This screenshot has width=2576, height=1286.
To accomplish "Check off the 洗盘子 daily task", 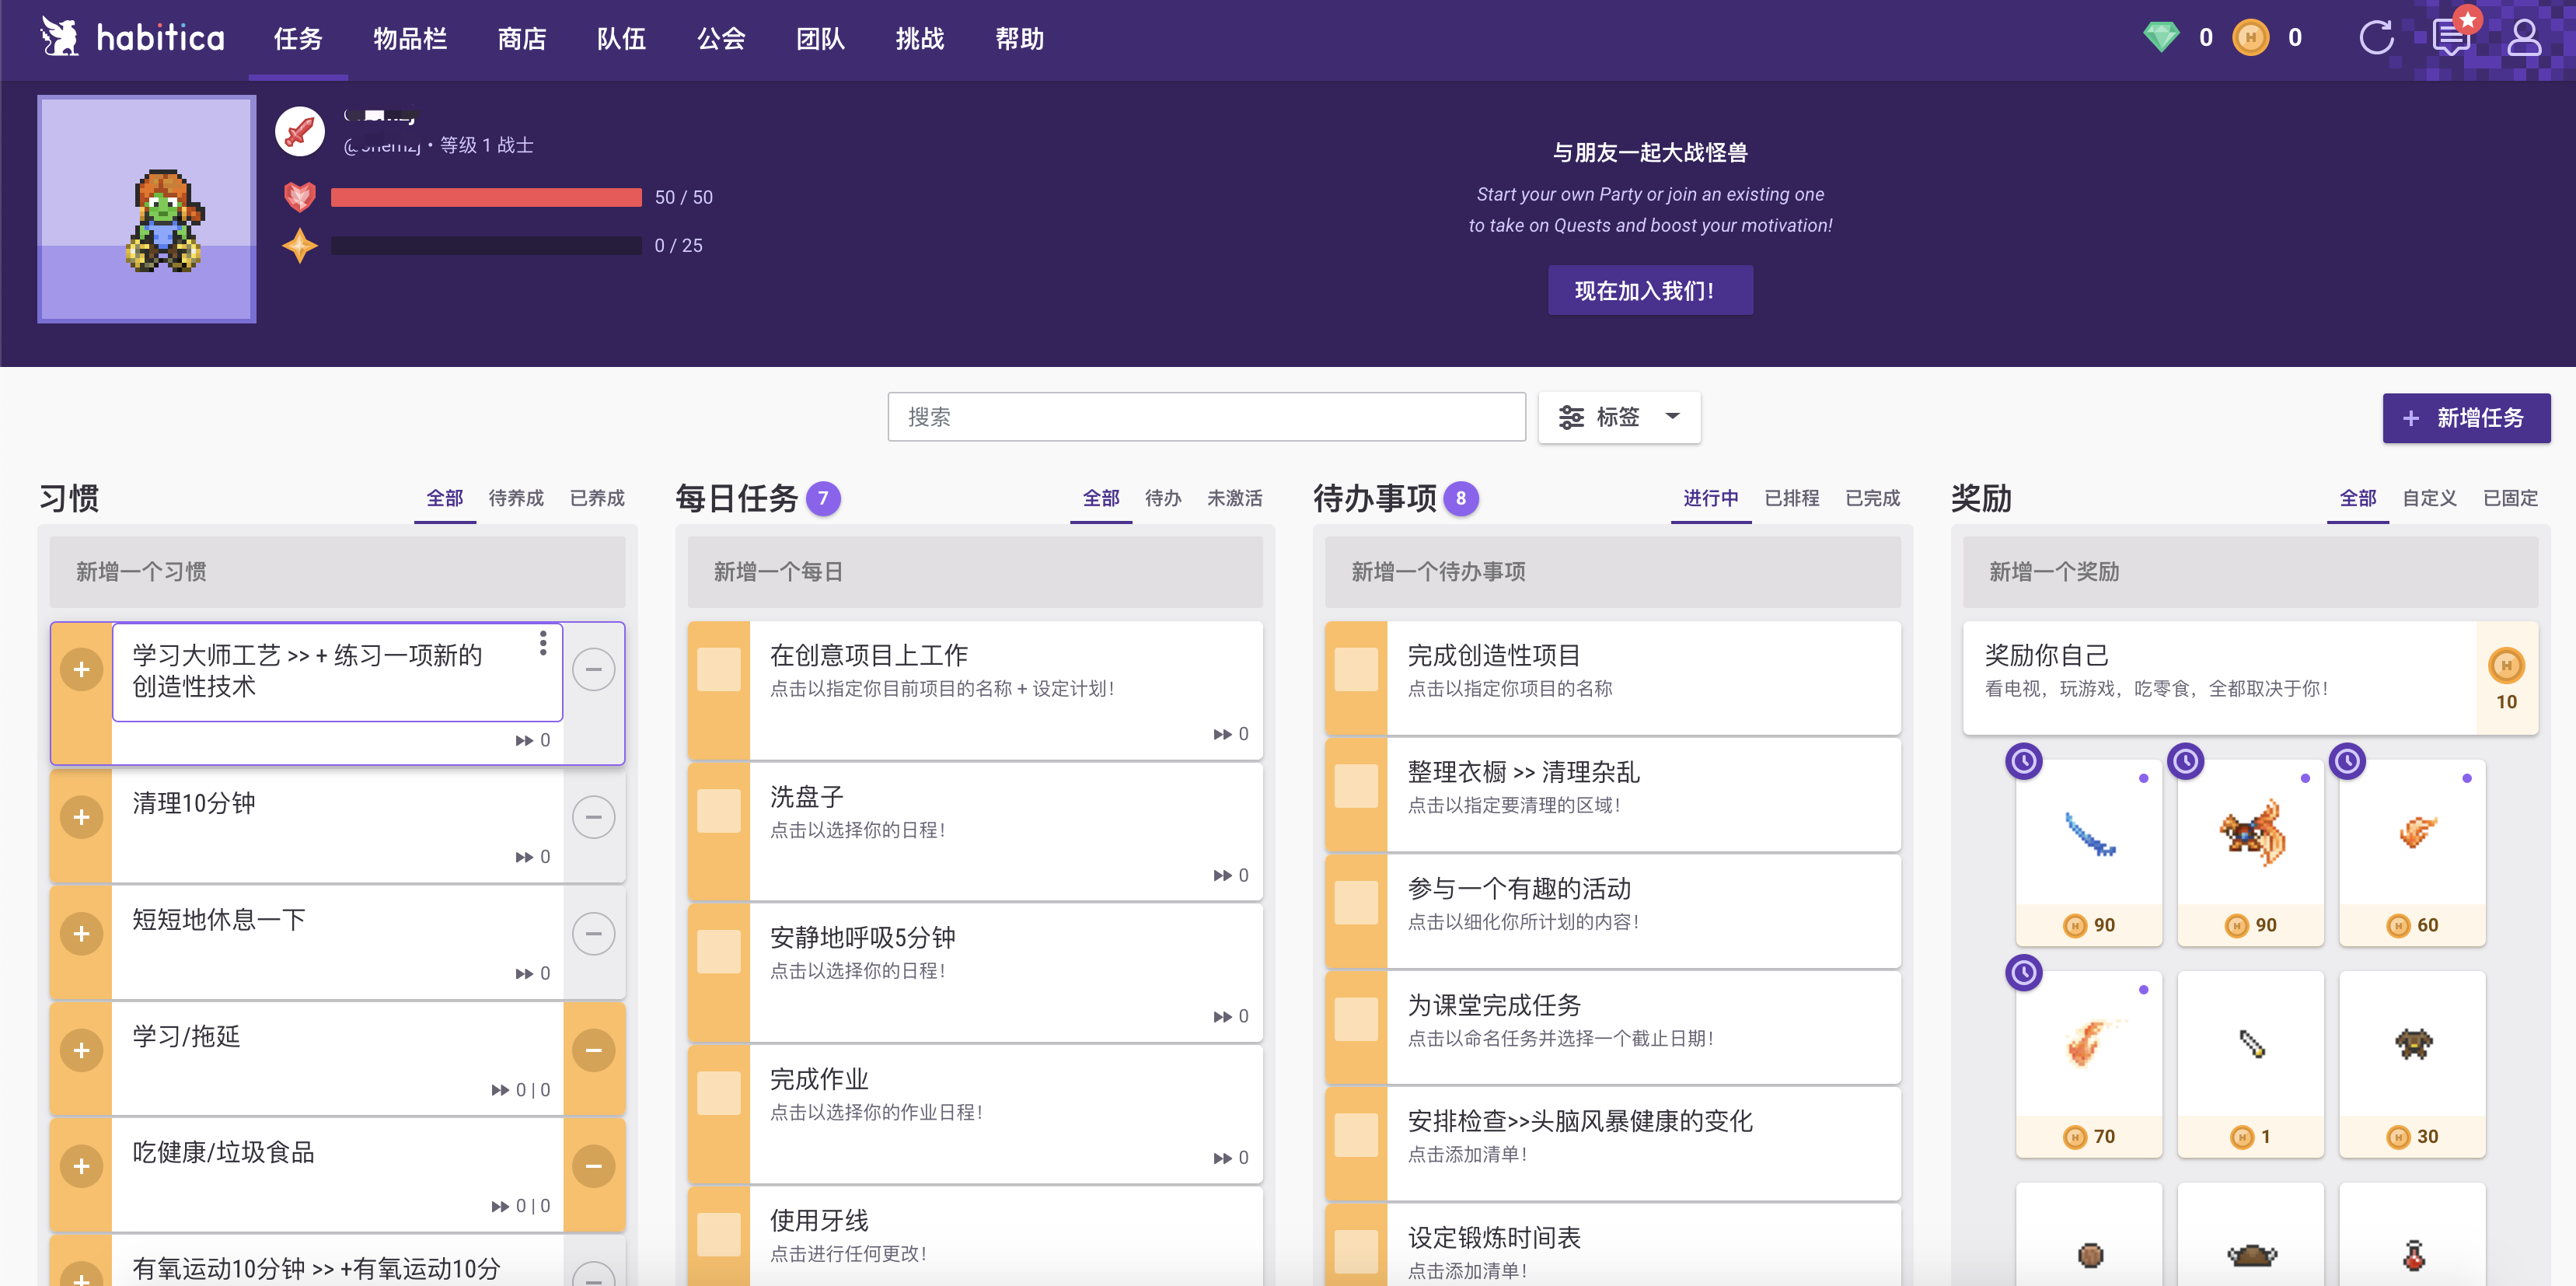I will click(x=719, y=811).
